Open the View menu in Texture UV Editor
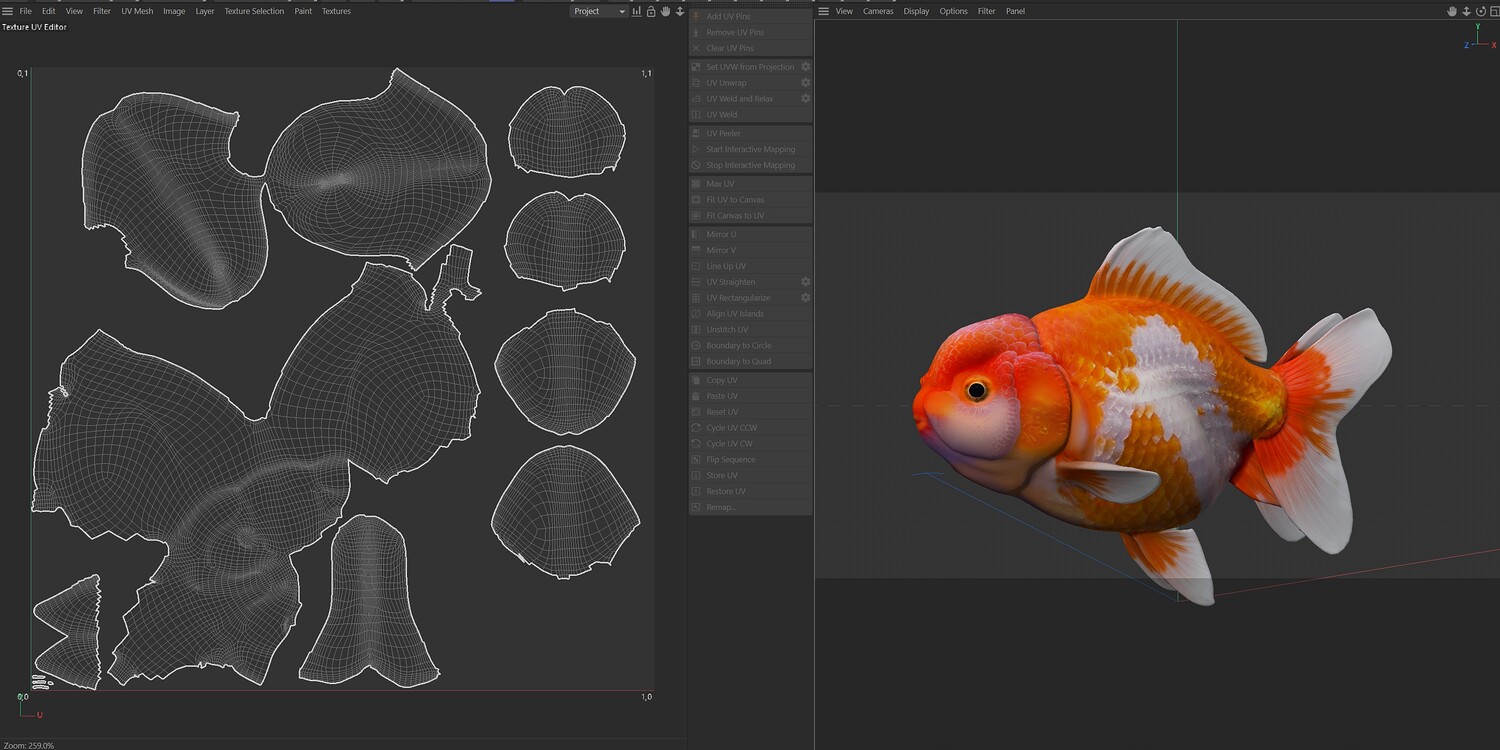This screenshot has height=750, width=1500. 74,11
